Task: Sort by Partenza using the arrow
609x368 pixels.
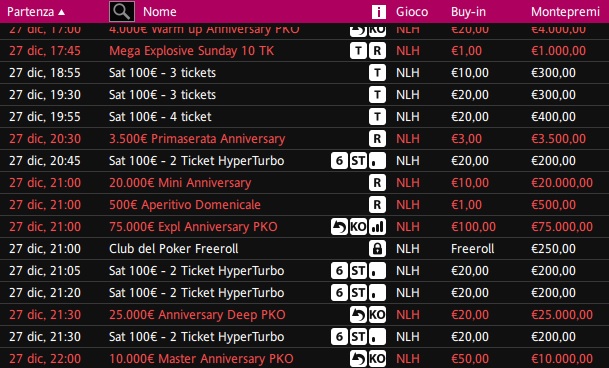Action: (x=61, y=12)
